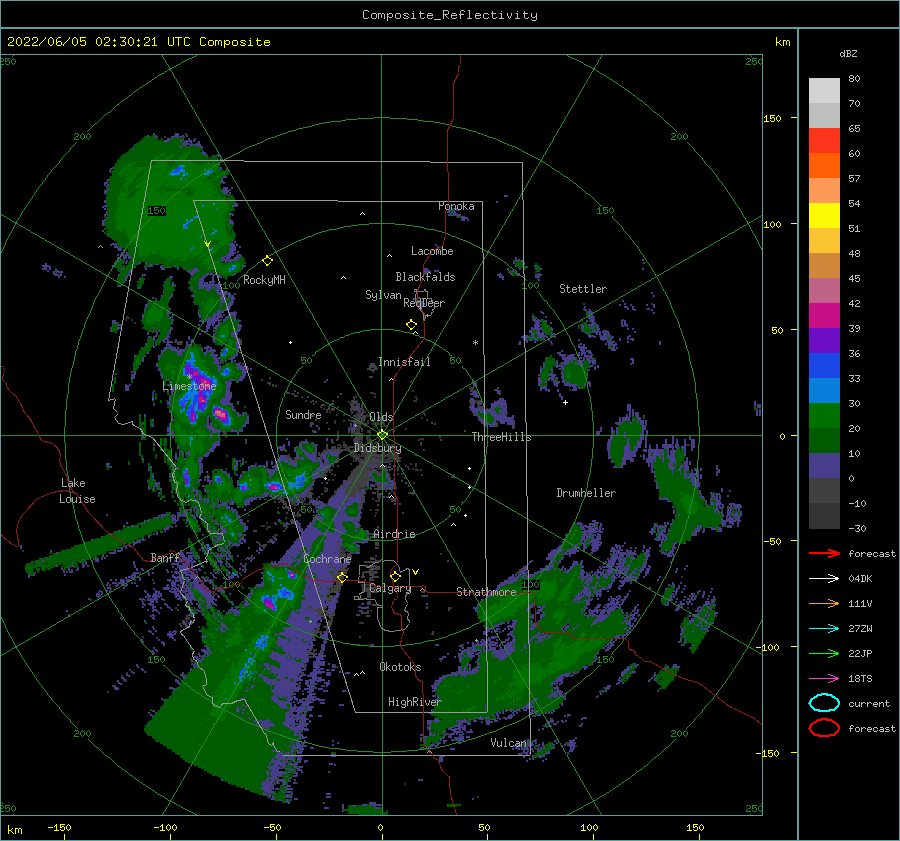Click the Sylvan label
The image size is (900, 841).
(383, 295)
